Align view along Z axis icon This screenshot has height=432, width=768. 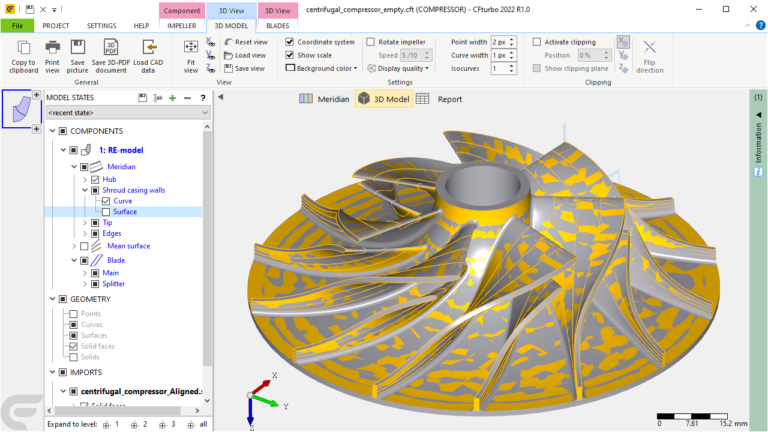point(210,69)
